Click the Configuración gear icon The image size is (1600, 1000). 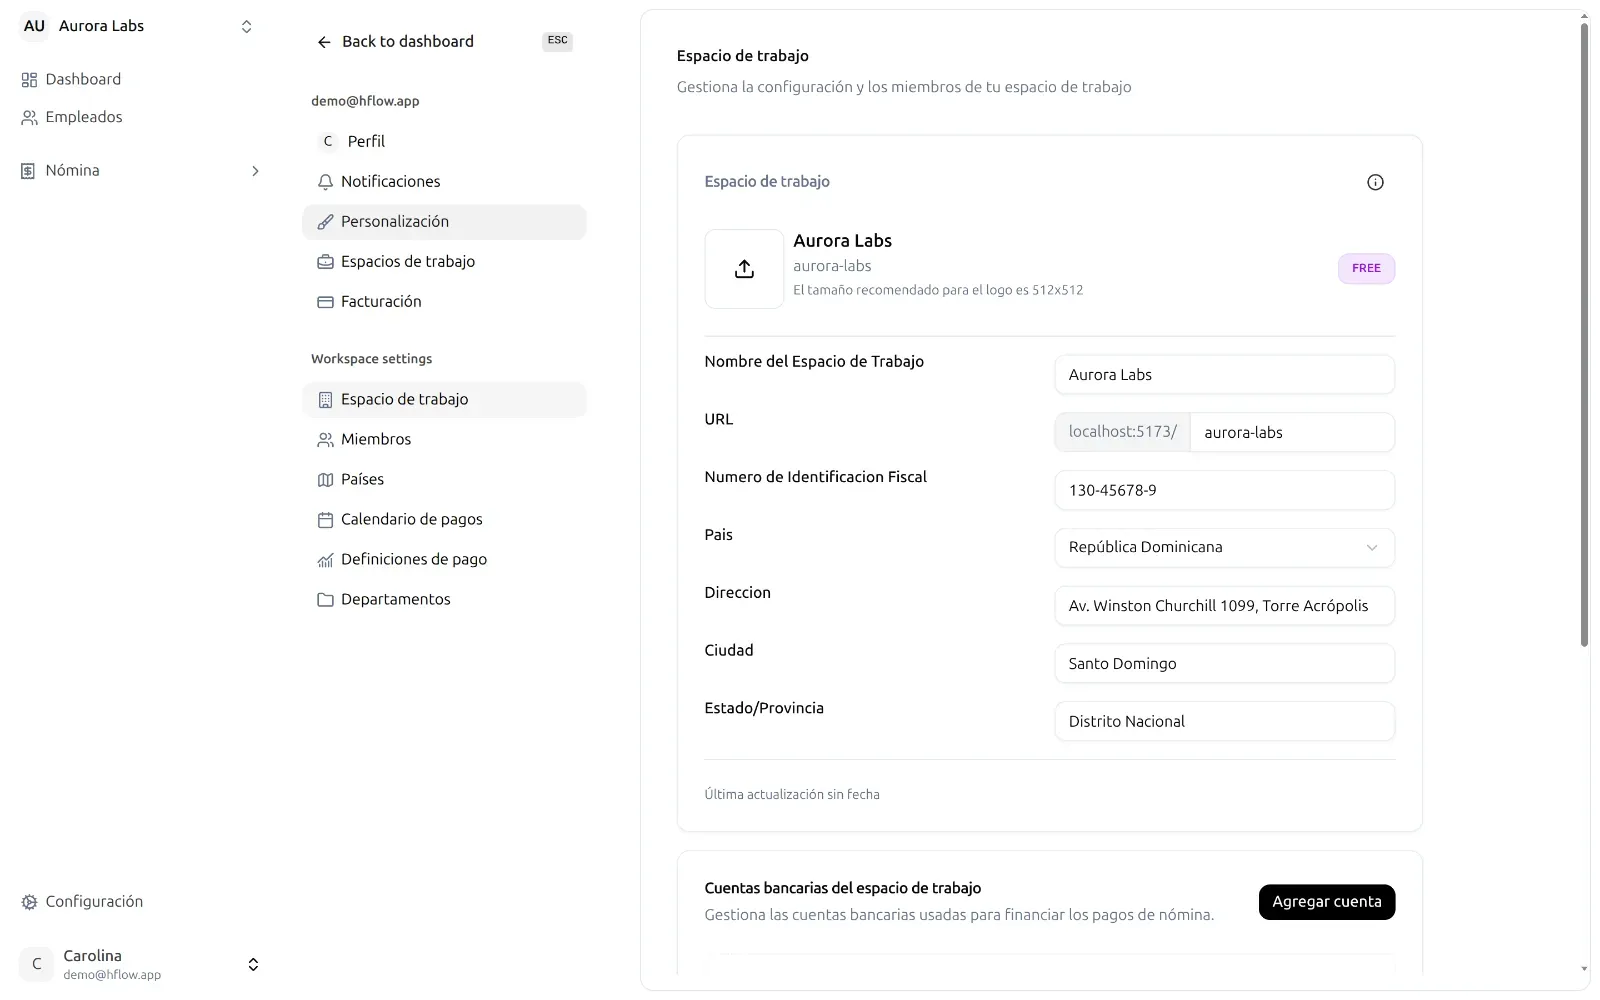pyautogui.click(x=29, y=902)
